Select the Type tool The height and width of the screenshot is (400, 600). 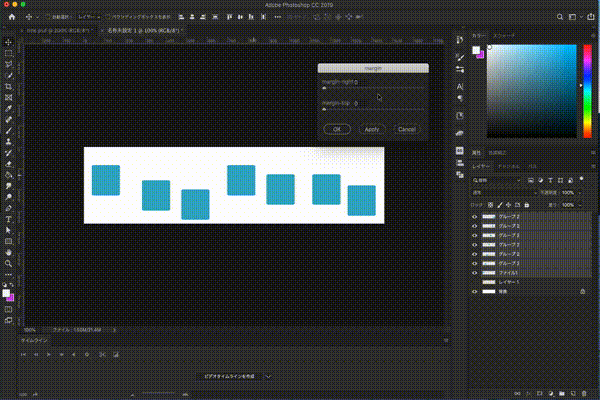8,218
